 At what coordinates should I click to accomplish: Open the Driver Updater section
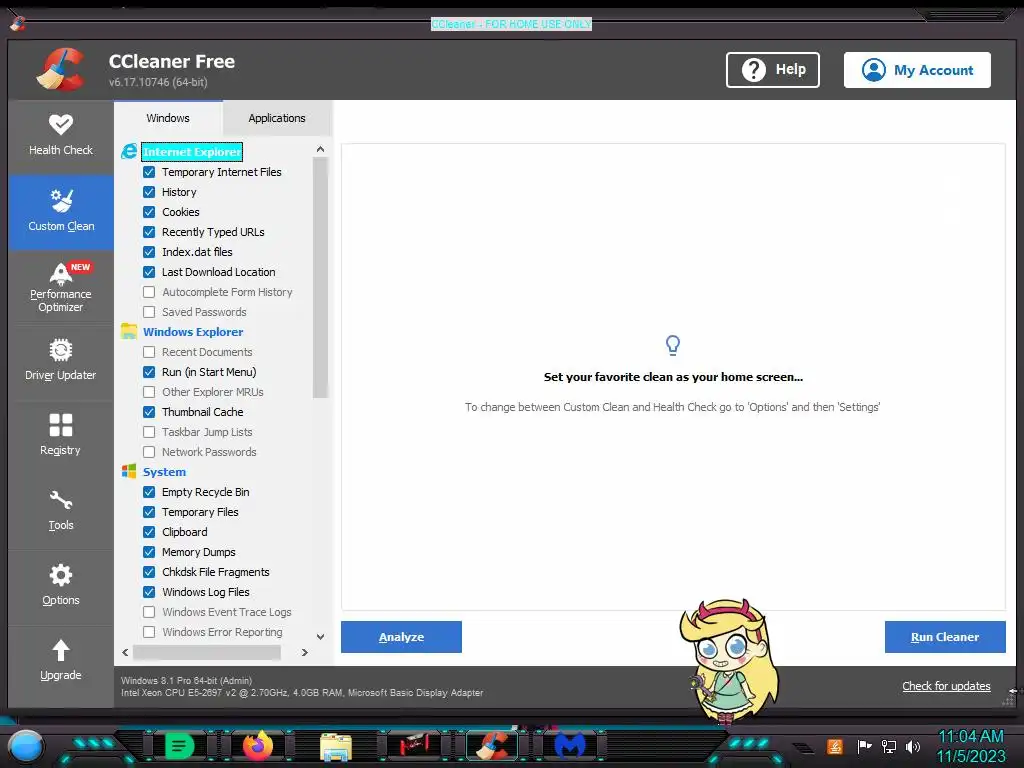pos(61,360)
